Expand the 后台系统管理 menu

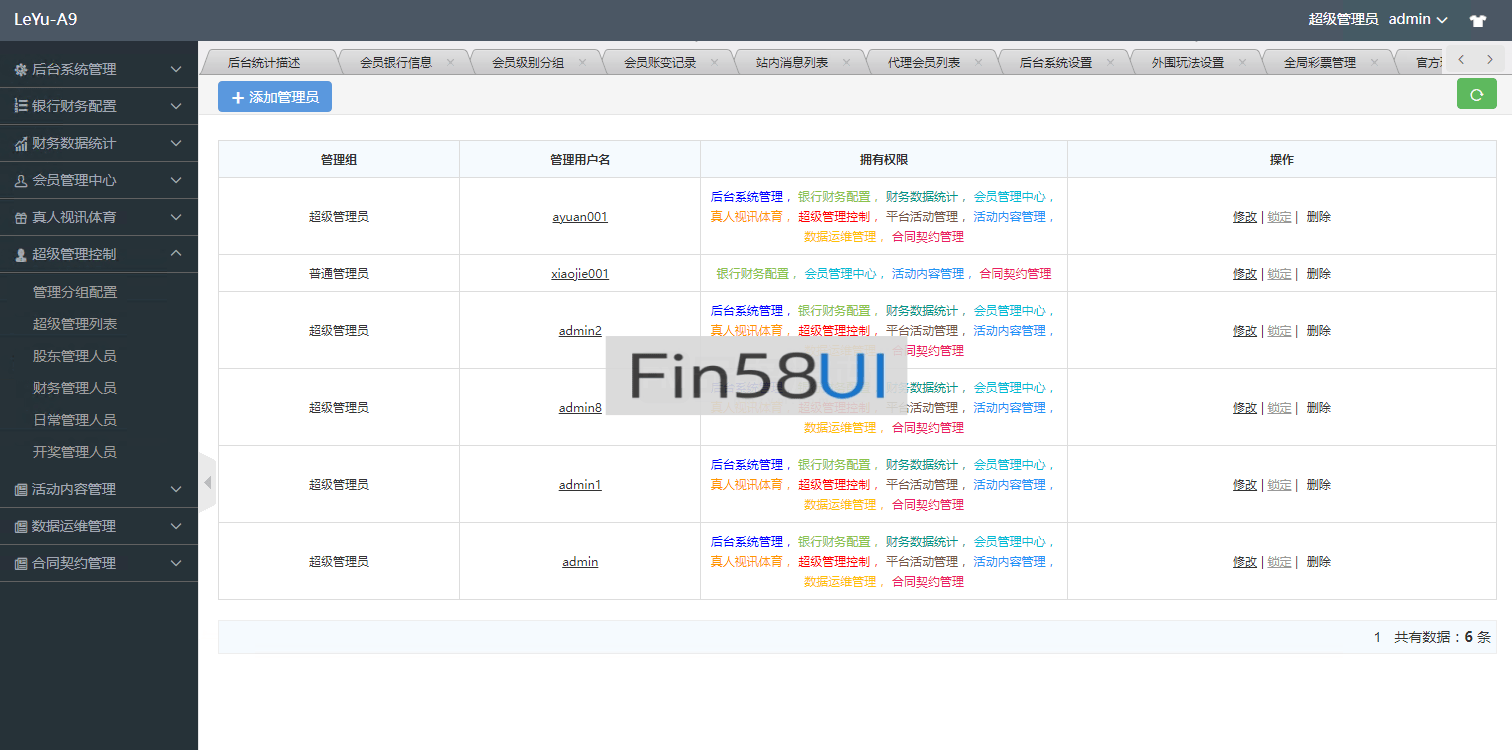click(x=98, y=69)
